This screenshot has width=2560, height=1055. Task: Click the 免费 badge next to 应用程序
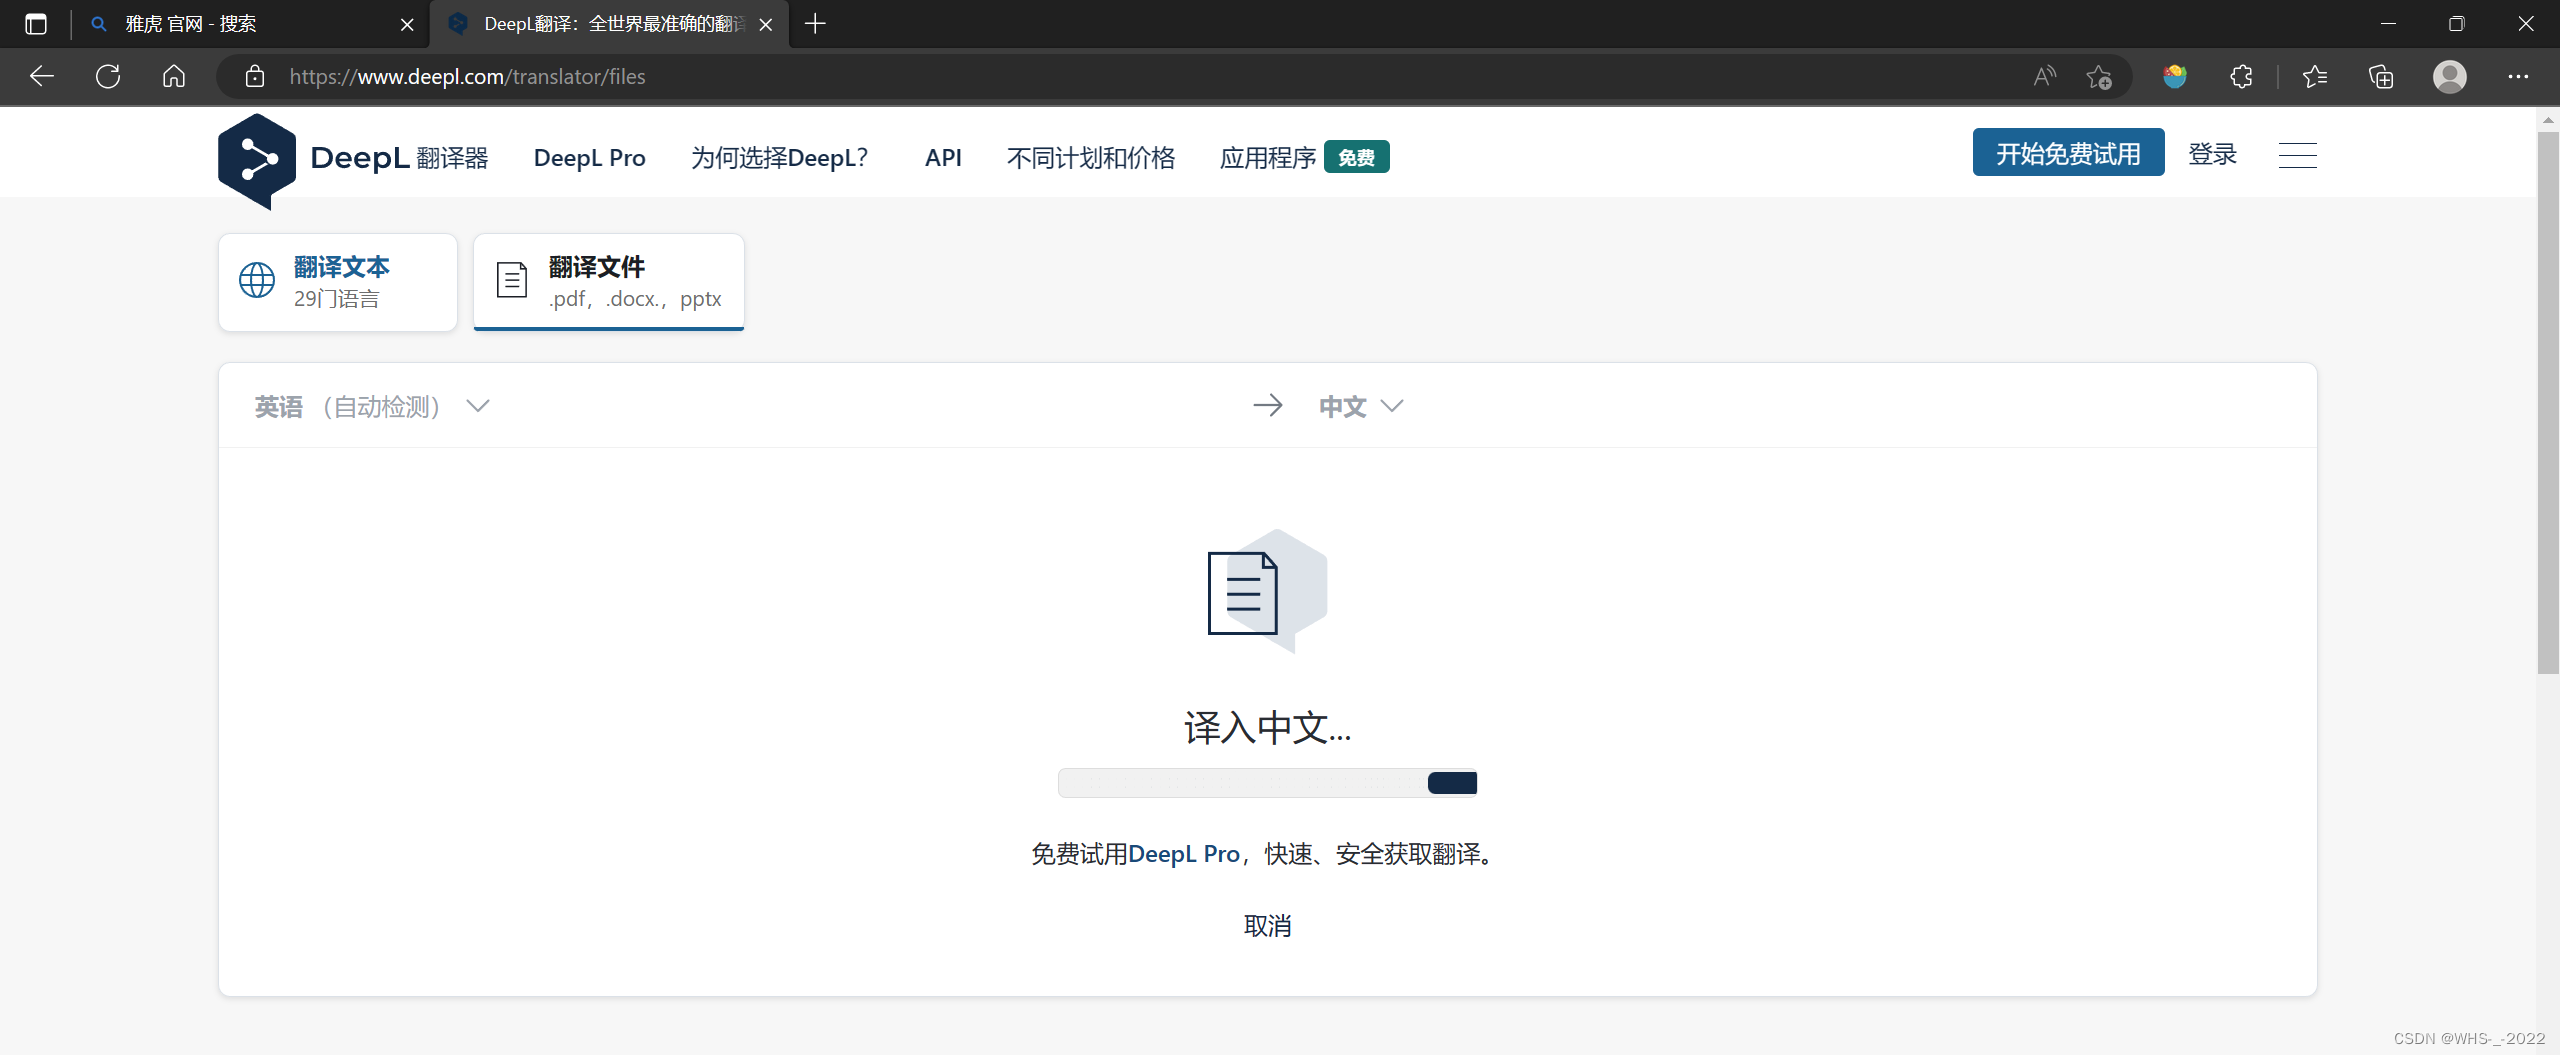pyautogui.click(x=1357, y=157)
